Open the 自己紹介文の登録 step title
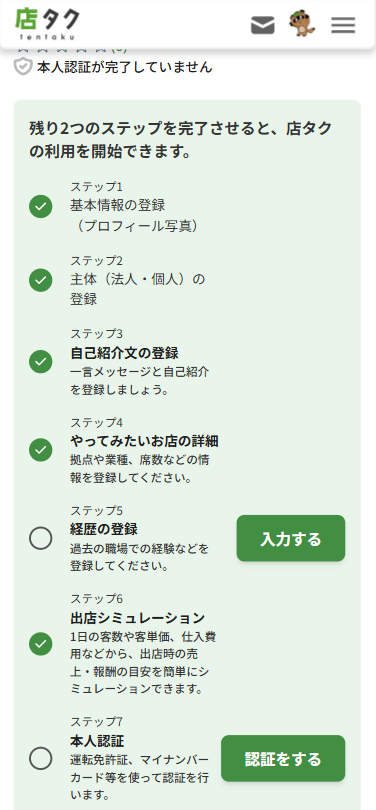The height and width of the screenshot is (810, 376). tap(124, 353)
